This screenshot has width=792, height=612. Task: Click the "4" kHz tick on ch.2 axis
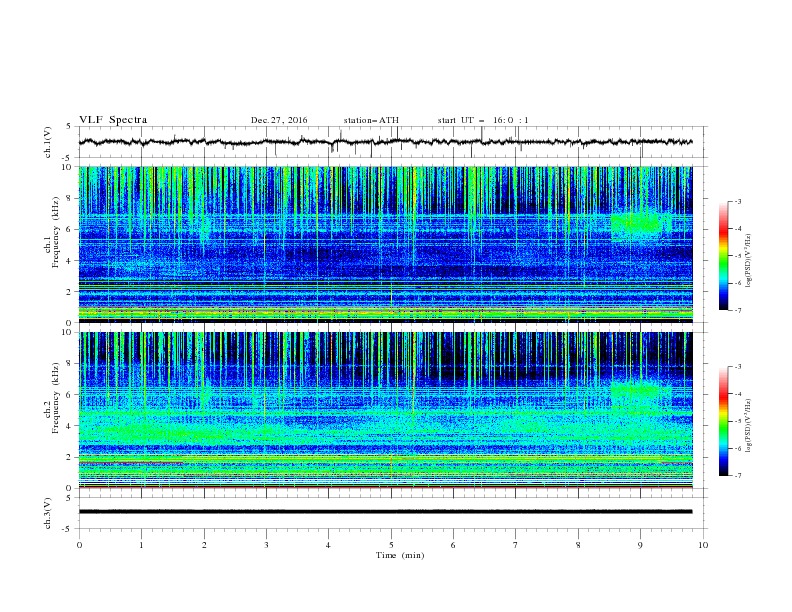coord(70,426)
